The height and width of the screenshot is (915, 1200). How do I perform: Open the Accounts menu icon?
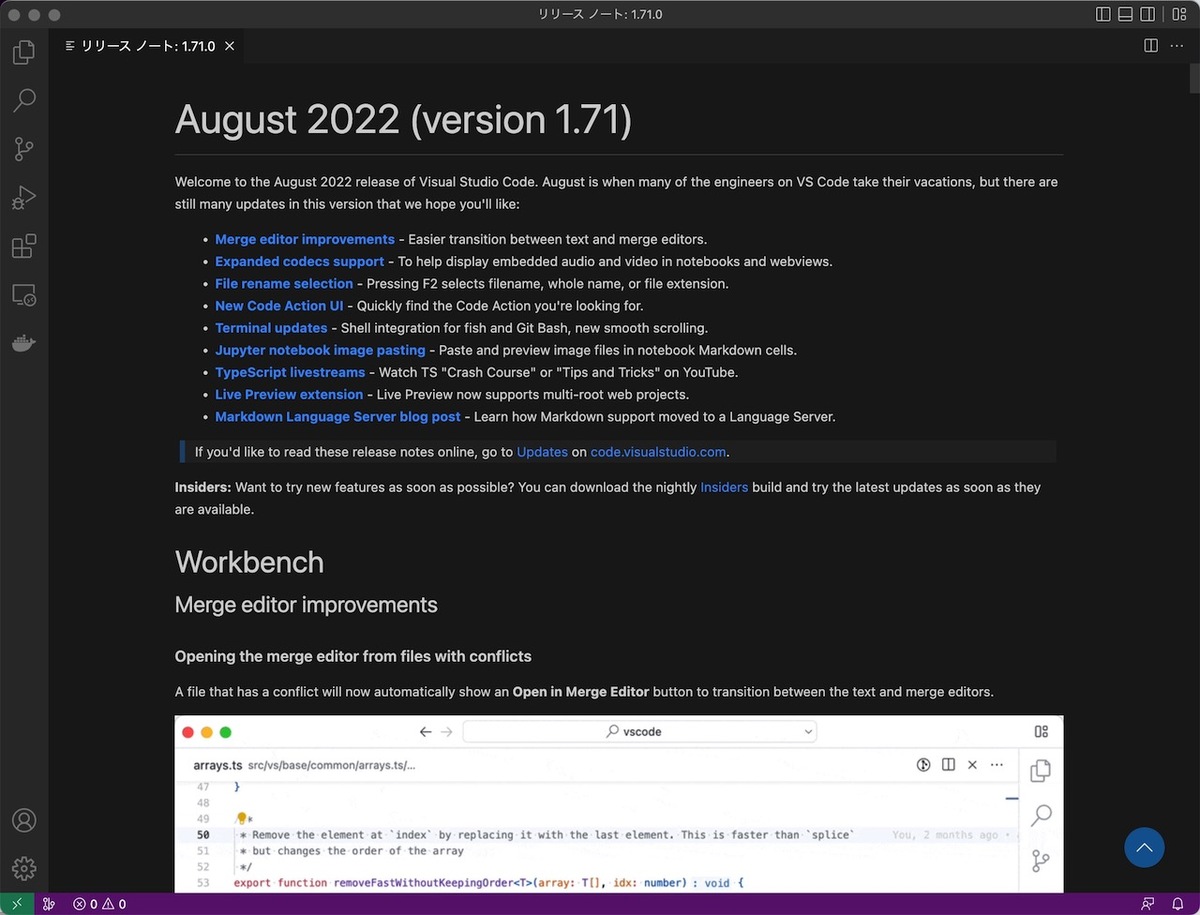(24, 820)
